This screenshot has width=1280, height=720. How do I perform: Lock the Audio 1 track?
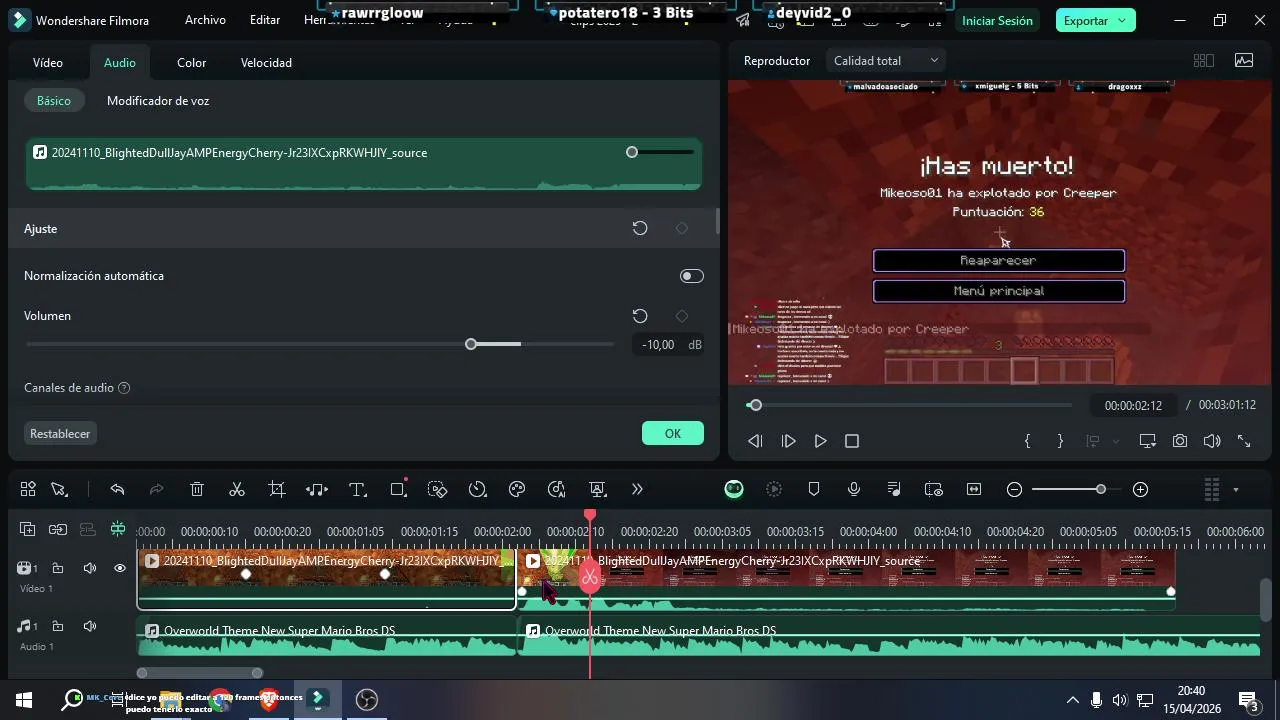pyautogui.click(x=58, y=626)
